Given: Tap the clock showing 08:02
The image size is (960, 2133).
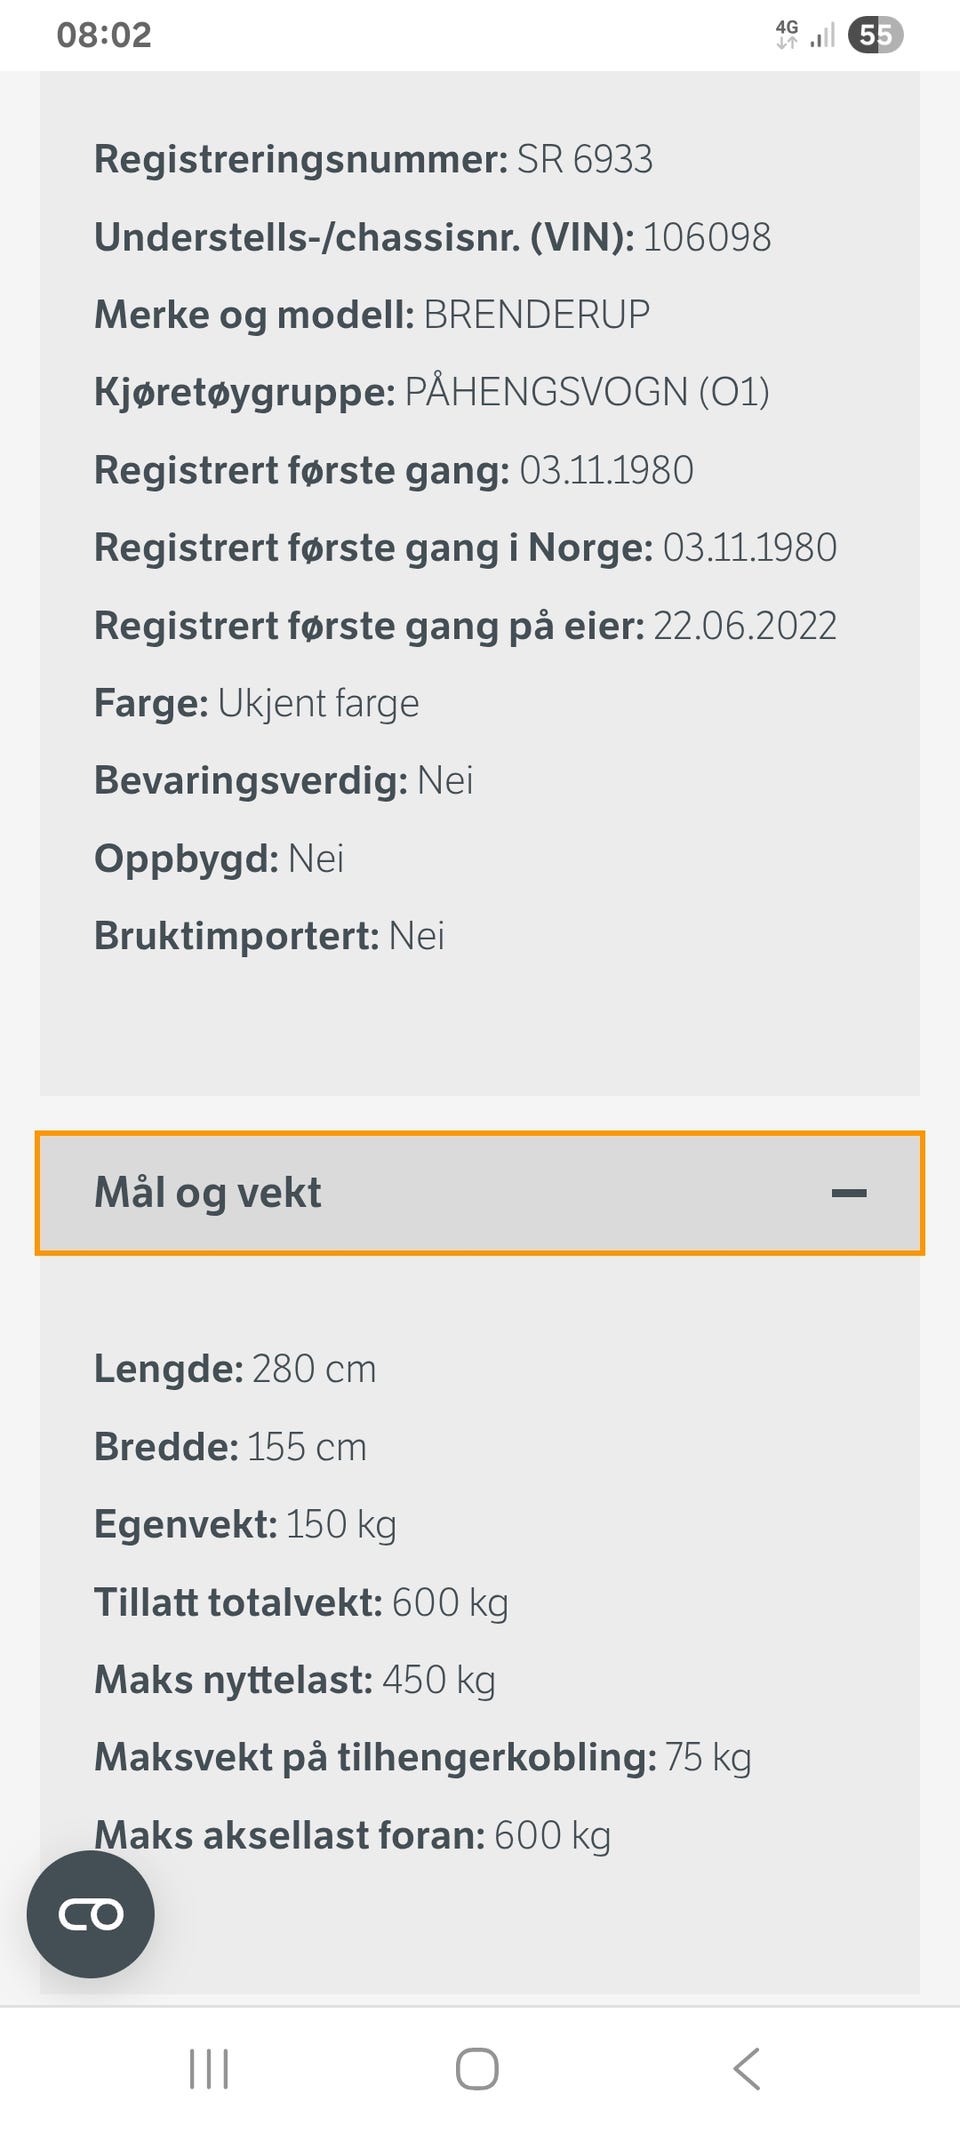Looking at the screenshot, I should click(103, 36).
